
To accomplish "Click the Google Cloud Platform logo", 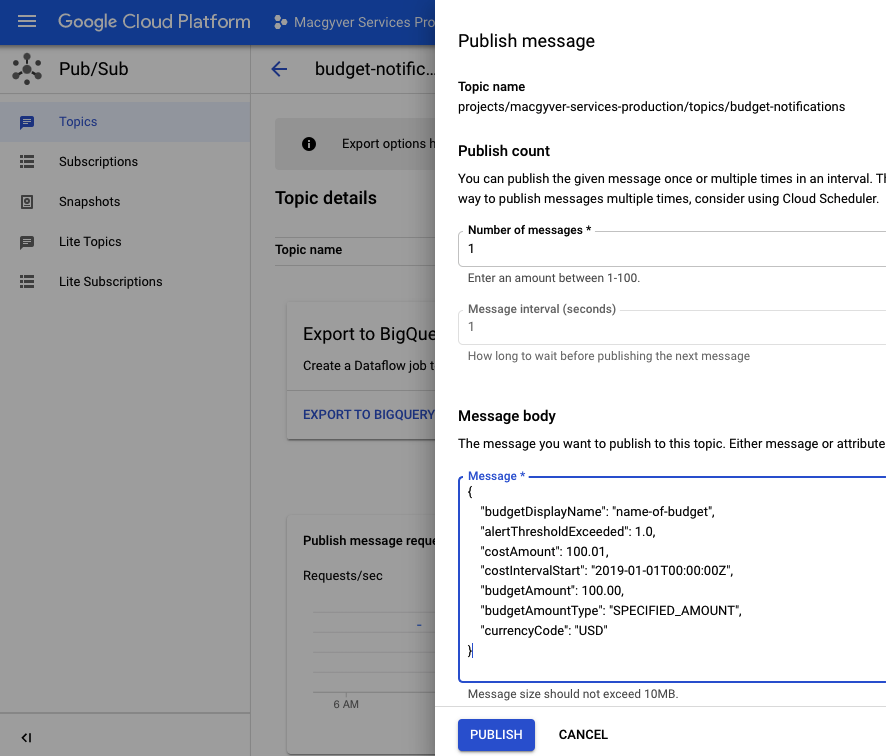I will (x=154, y=21).
